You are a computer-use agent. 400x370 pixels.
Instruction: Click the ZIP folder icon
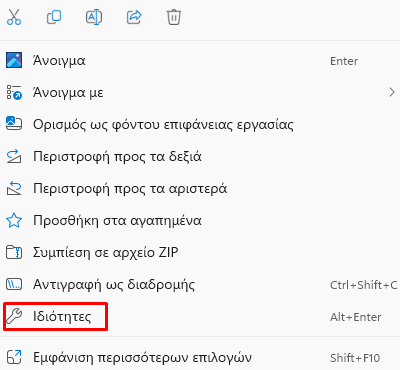point(14,252)
